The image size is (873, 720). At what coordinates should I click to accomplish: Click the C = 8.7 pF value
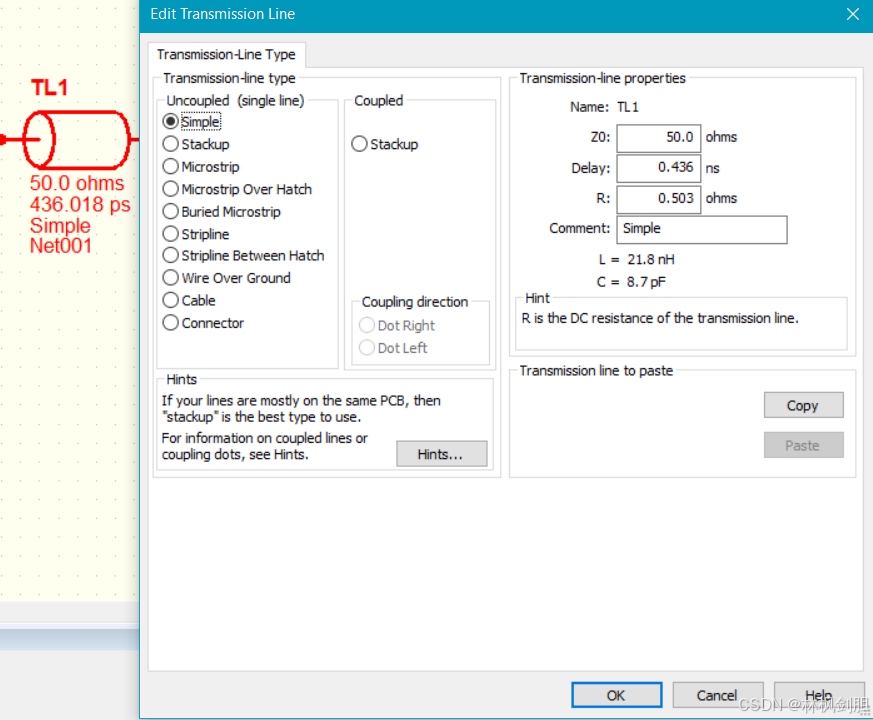pos(631,282)
